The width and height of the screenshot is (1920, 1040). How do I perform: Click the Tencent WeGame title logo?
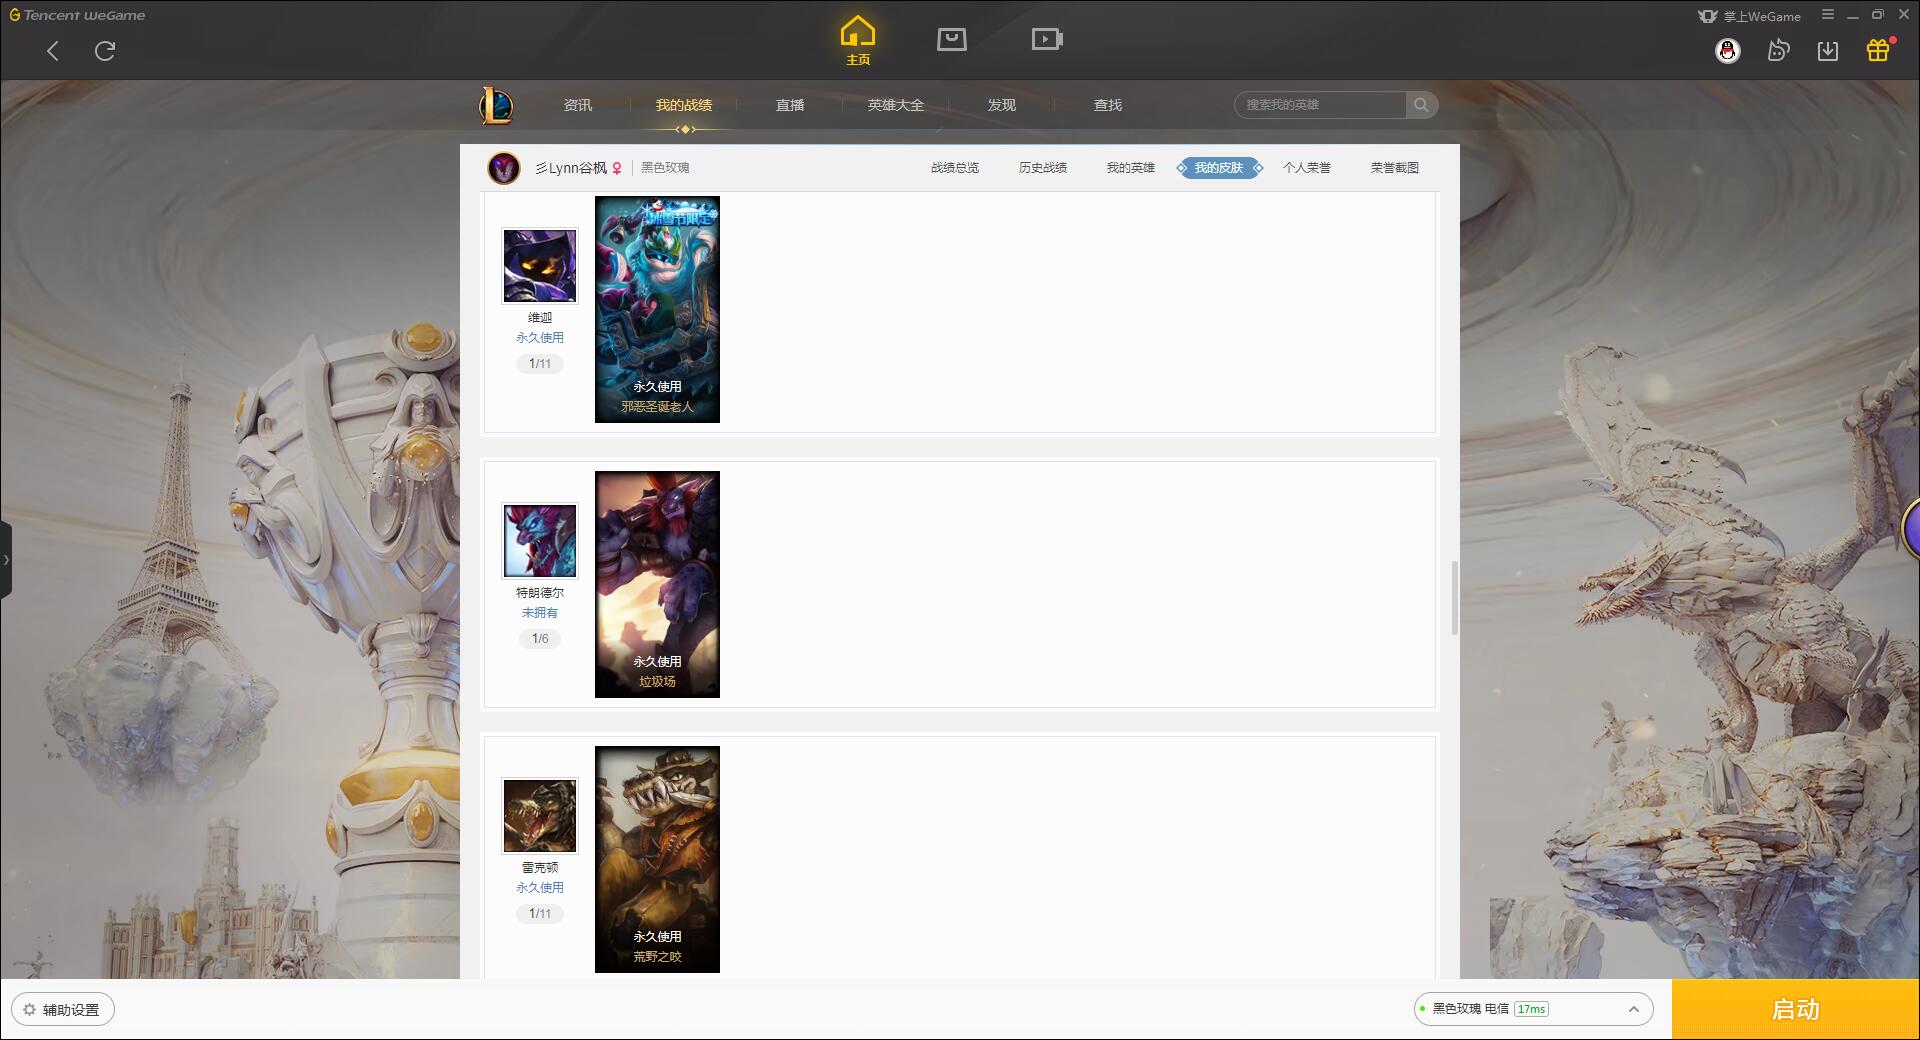[x=77, y=15]
